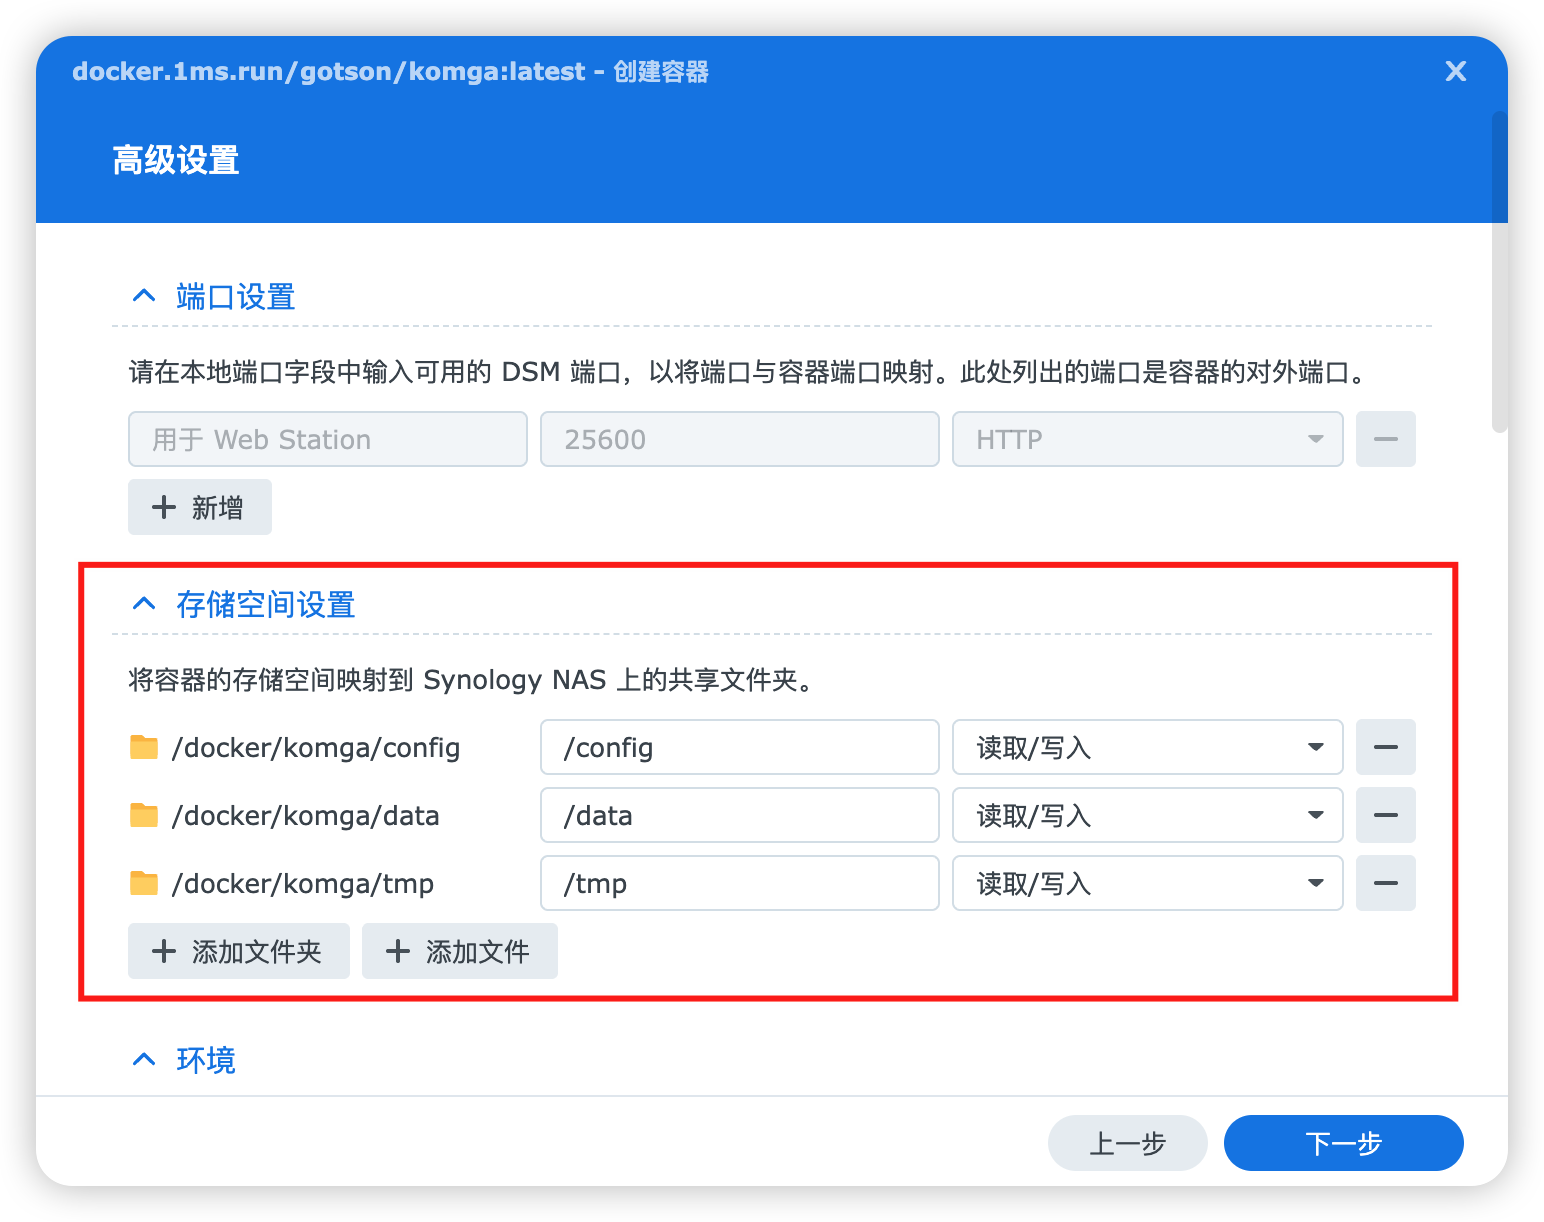Click the folder icon for /docker/komga/tmp
1544x1222 pixels.
pyautogui.click(x=144, y=883)
